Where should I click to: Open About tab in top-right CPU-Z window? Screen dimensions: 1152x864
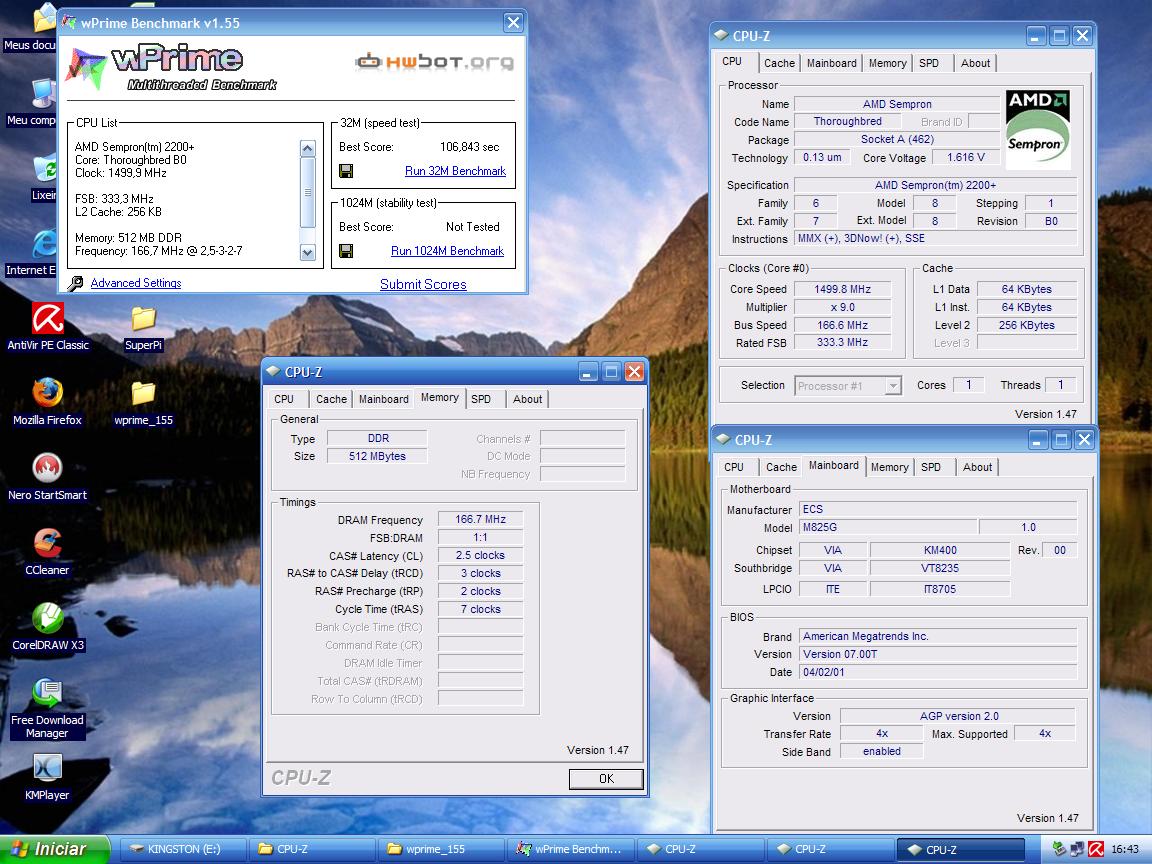pos(975,63)
